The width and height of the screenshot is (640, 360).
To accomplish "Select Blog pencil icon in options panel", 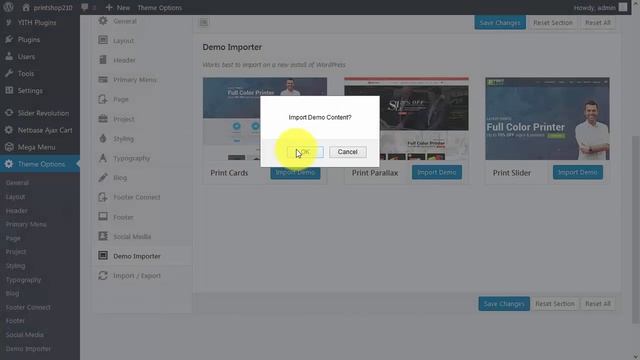I will pos(103,177).
